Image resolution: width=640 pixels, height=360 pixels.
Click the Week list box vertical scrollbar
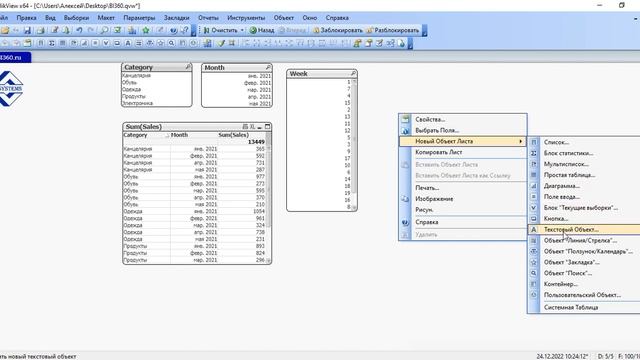pos(354,144)
